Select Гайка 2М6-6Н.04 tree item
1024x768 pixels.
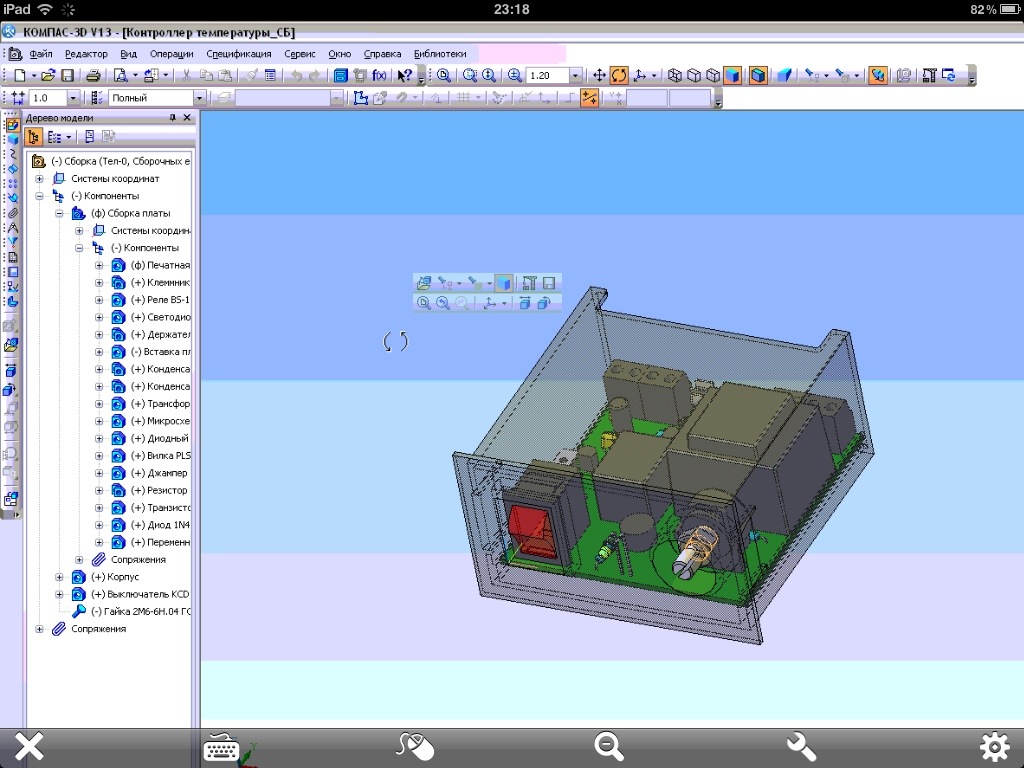140,611
